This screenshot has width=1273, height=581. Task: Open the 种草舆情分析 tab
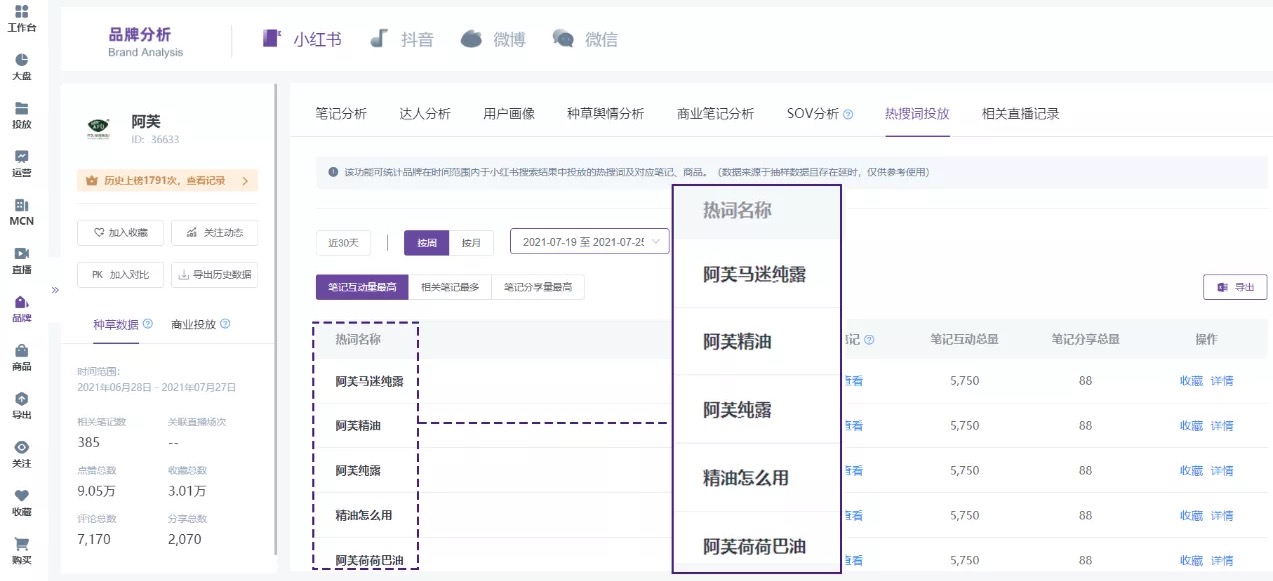point(606,114)
